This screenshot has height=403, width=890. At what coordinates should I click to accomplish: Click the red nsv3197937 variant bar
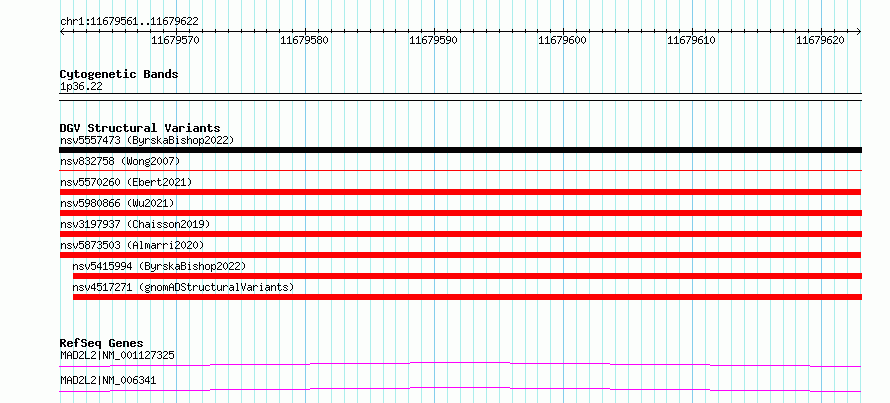pyautogui.click(x=460, y=234)
